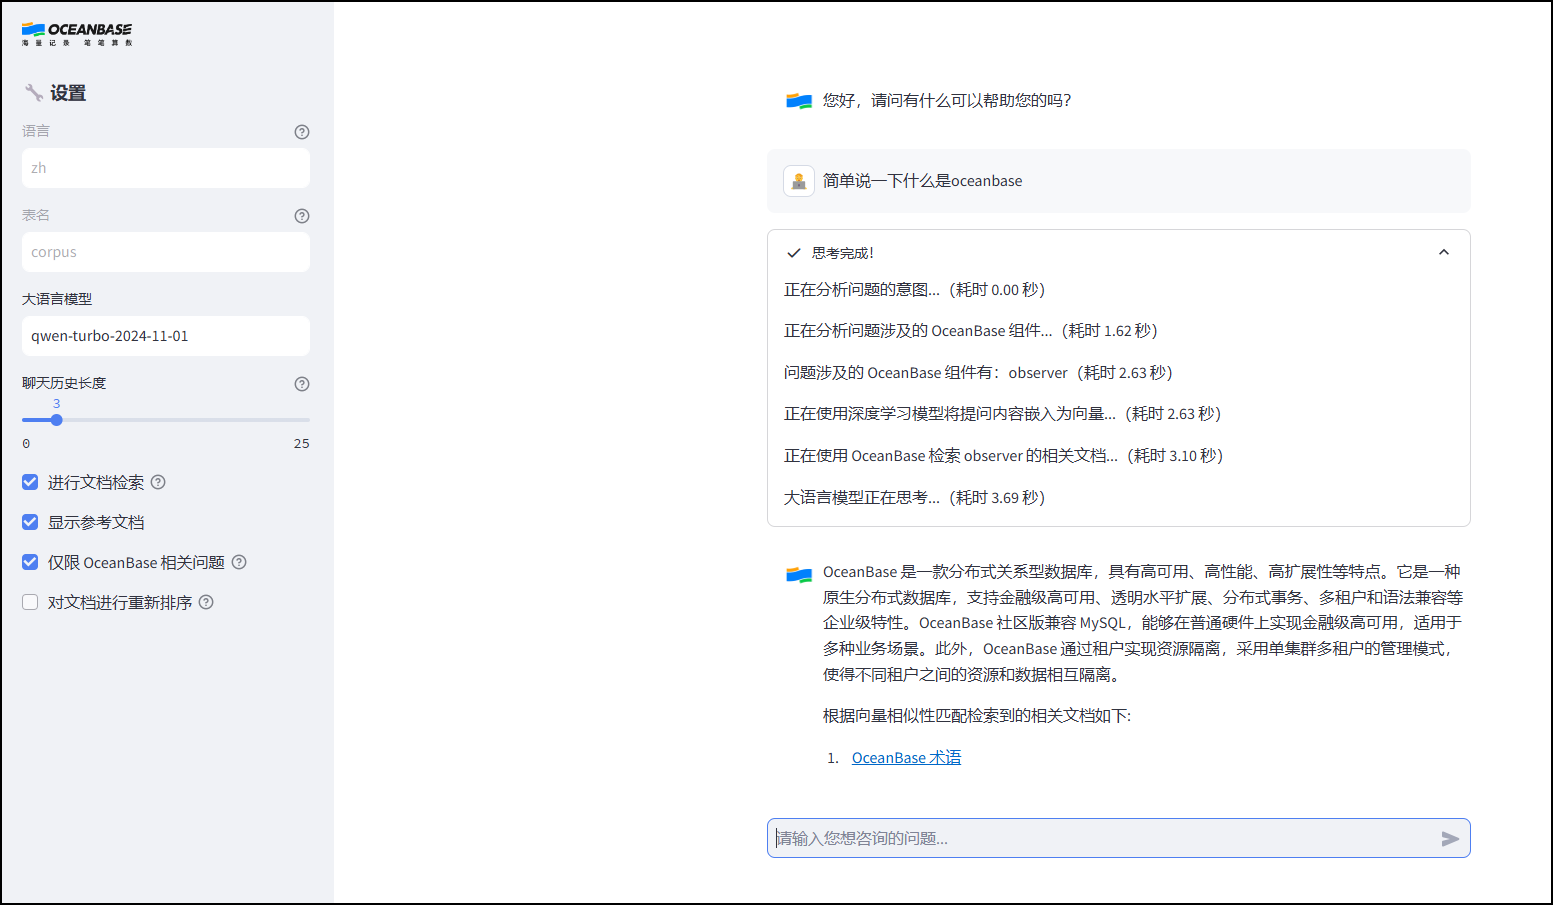The image size is (1553, 905).
Task: Click the checkmark icon next to 思考完成
Action: pyautogui.click(x=794, y=253)
